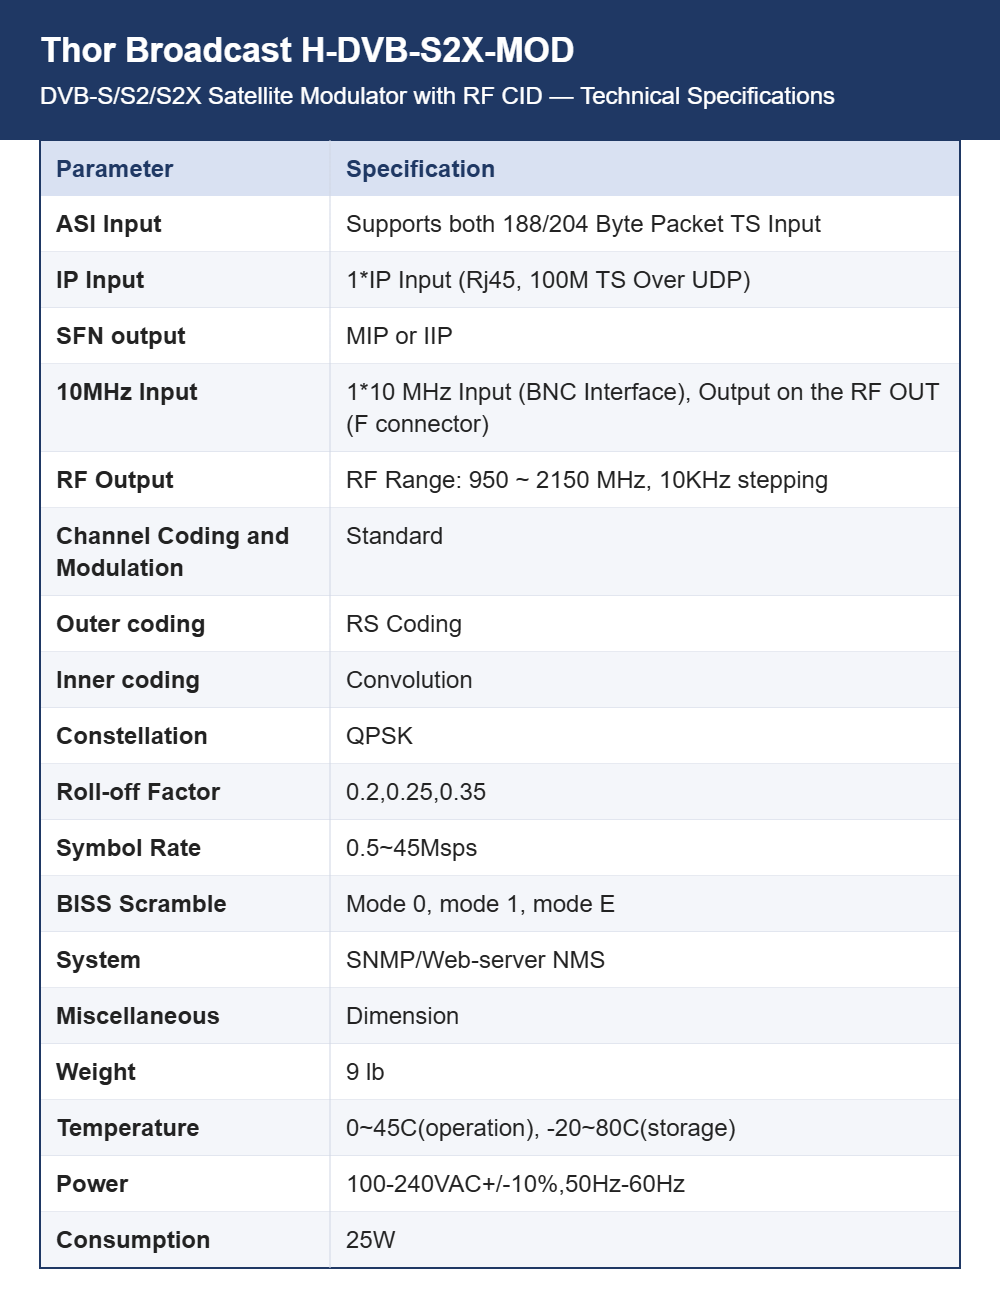Select the Symbol Rate label
Viewport: 1000px width, 1308px height.
129,848
